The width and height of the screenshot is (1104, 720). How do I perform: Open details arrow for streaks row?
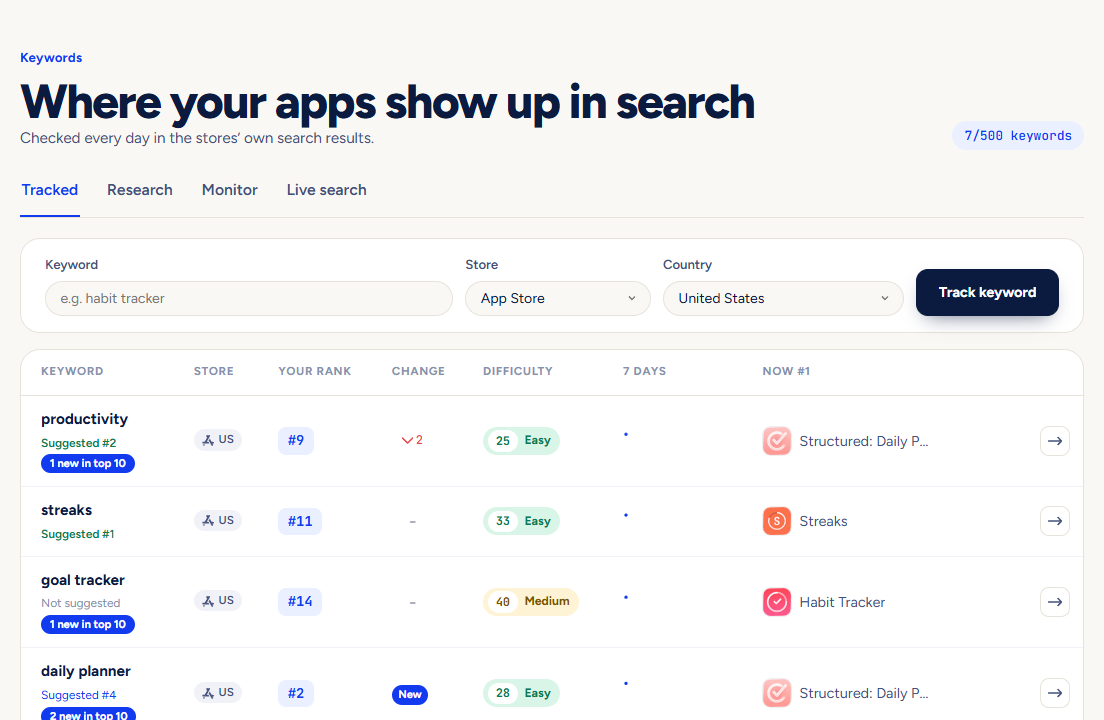click(1055, 522)
